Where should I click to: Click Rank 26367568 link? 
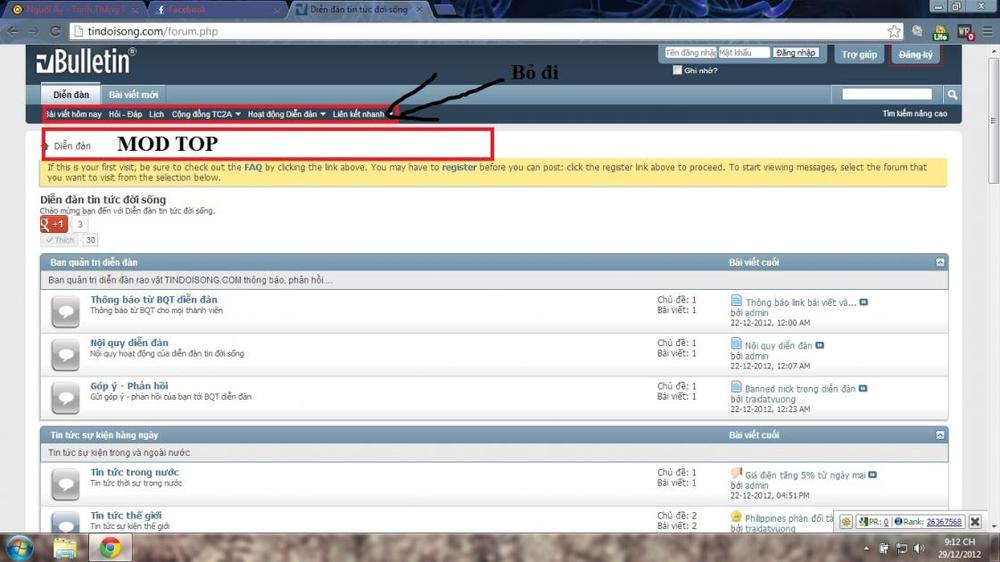coord(944,522)
